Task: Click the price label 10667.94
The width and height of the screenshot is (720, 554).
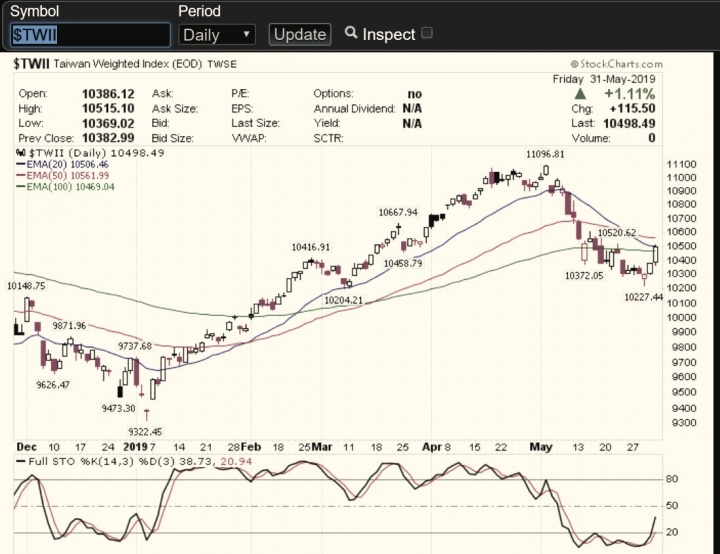Action: (398, 212)
